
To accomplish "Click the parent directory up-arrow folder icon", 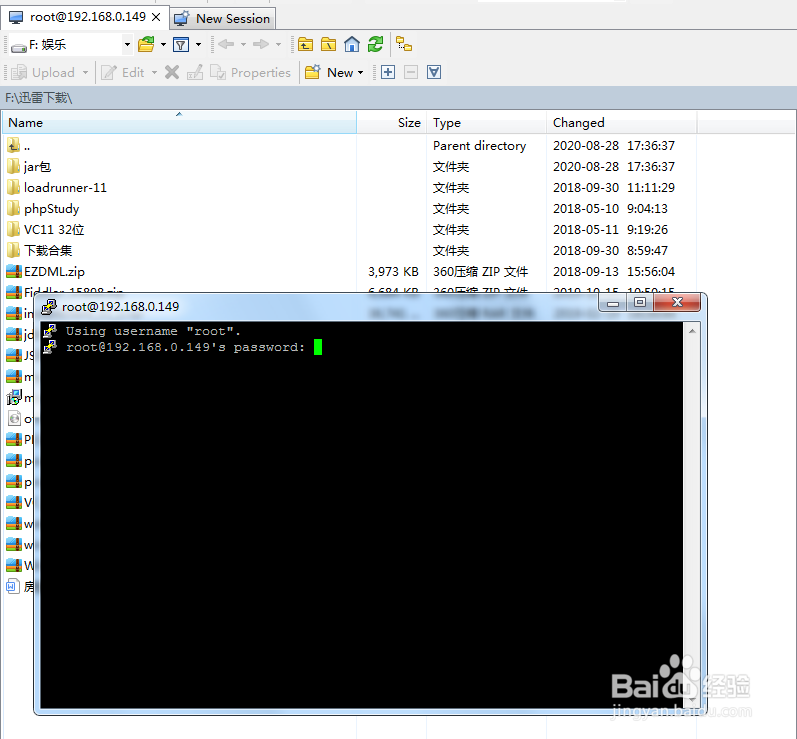I will click(14, 146).
